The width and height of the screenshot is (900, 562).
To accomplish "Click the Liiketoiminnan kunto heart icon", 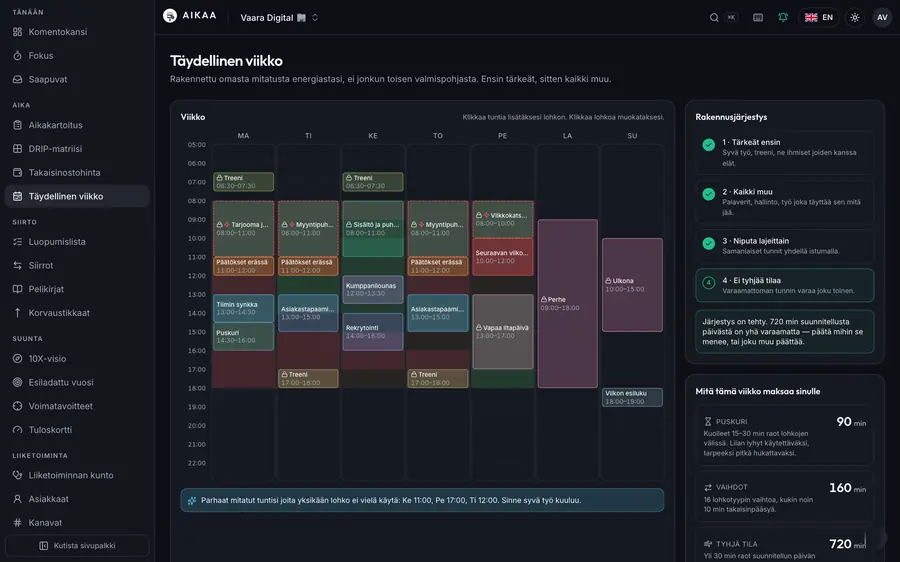I will [17, 475].
